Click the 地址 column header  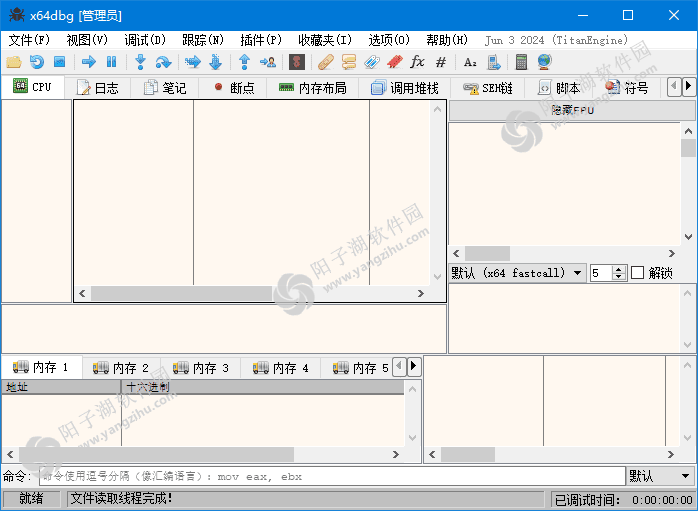click(61, 387)
